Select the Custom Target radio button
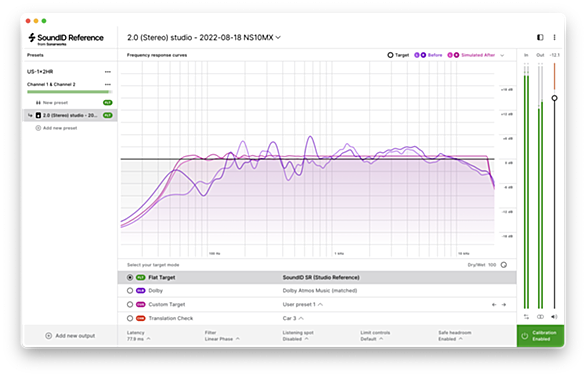 [130, 304]
